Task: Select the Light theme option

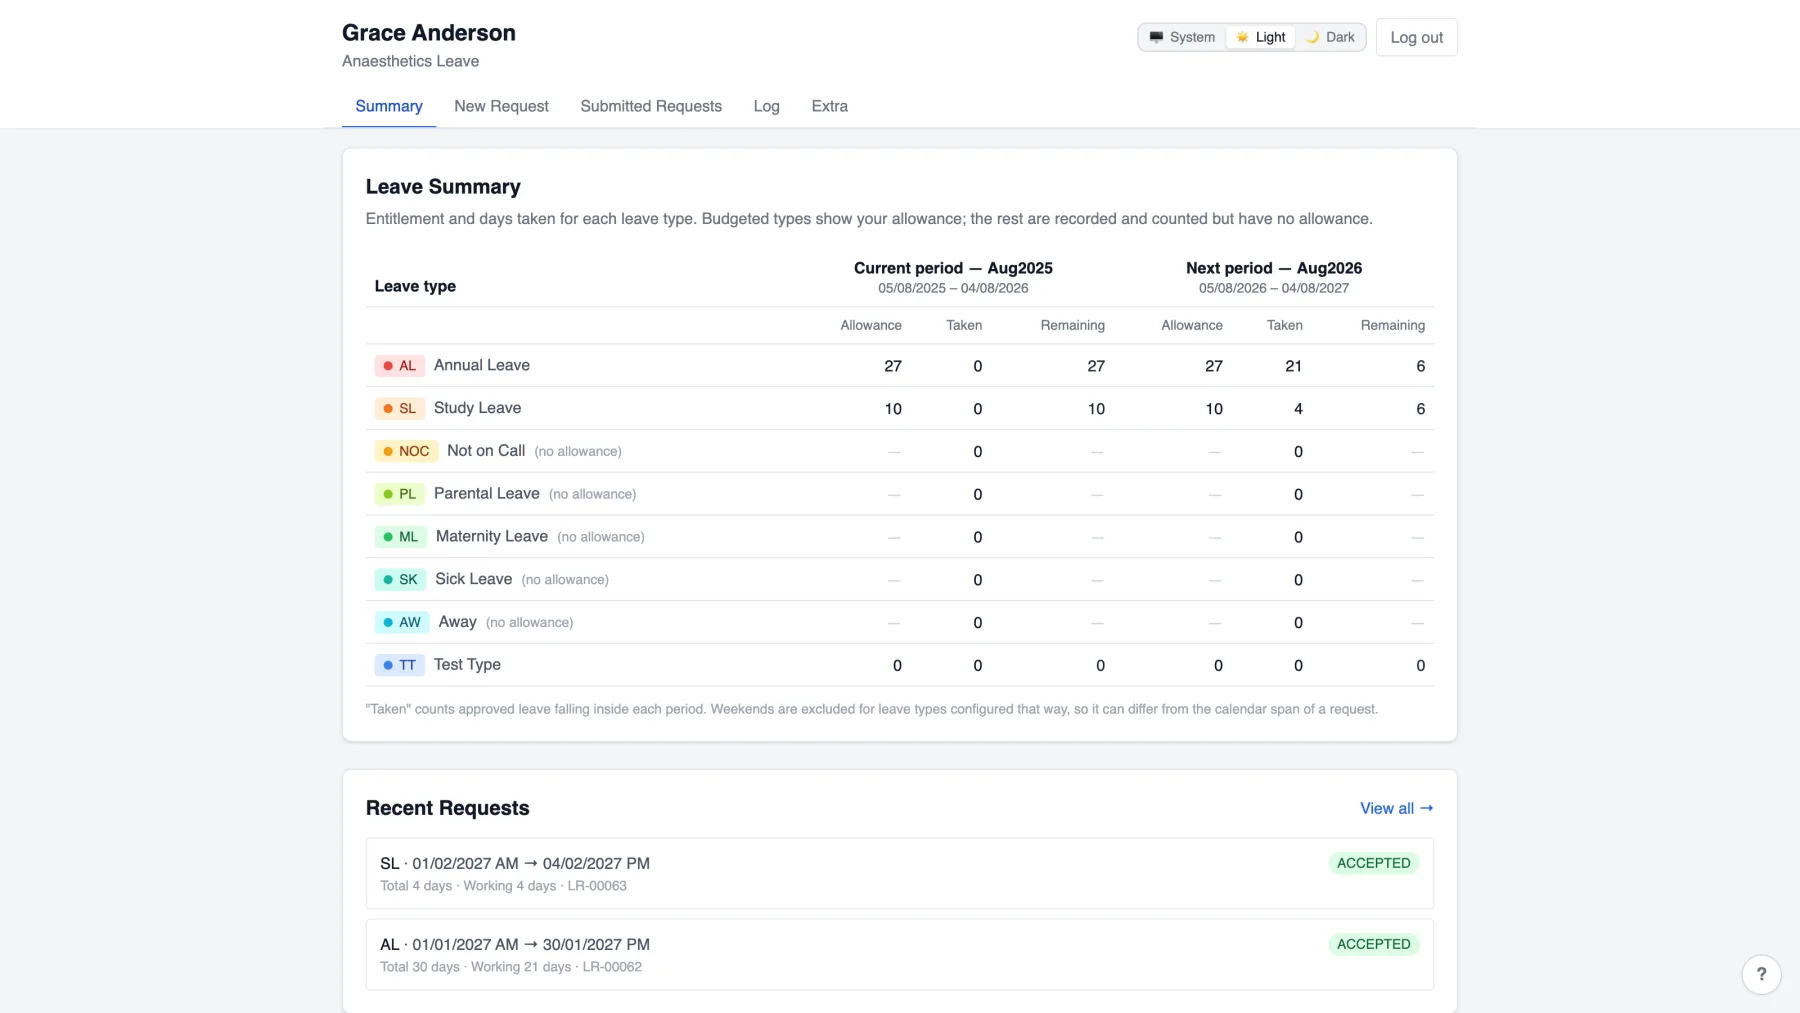Action: tap(1260, 37)
